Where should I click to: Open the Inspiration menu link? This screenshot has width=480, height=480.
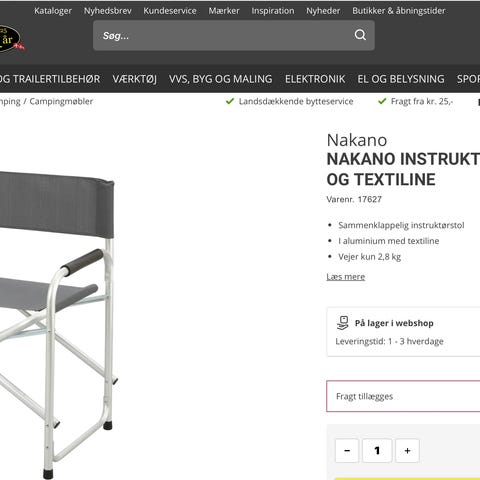click(x=273, y=11)
